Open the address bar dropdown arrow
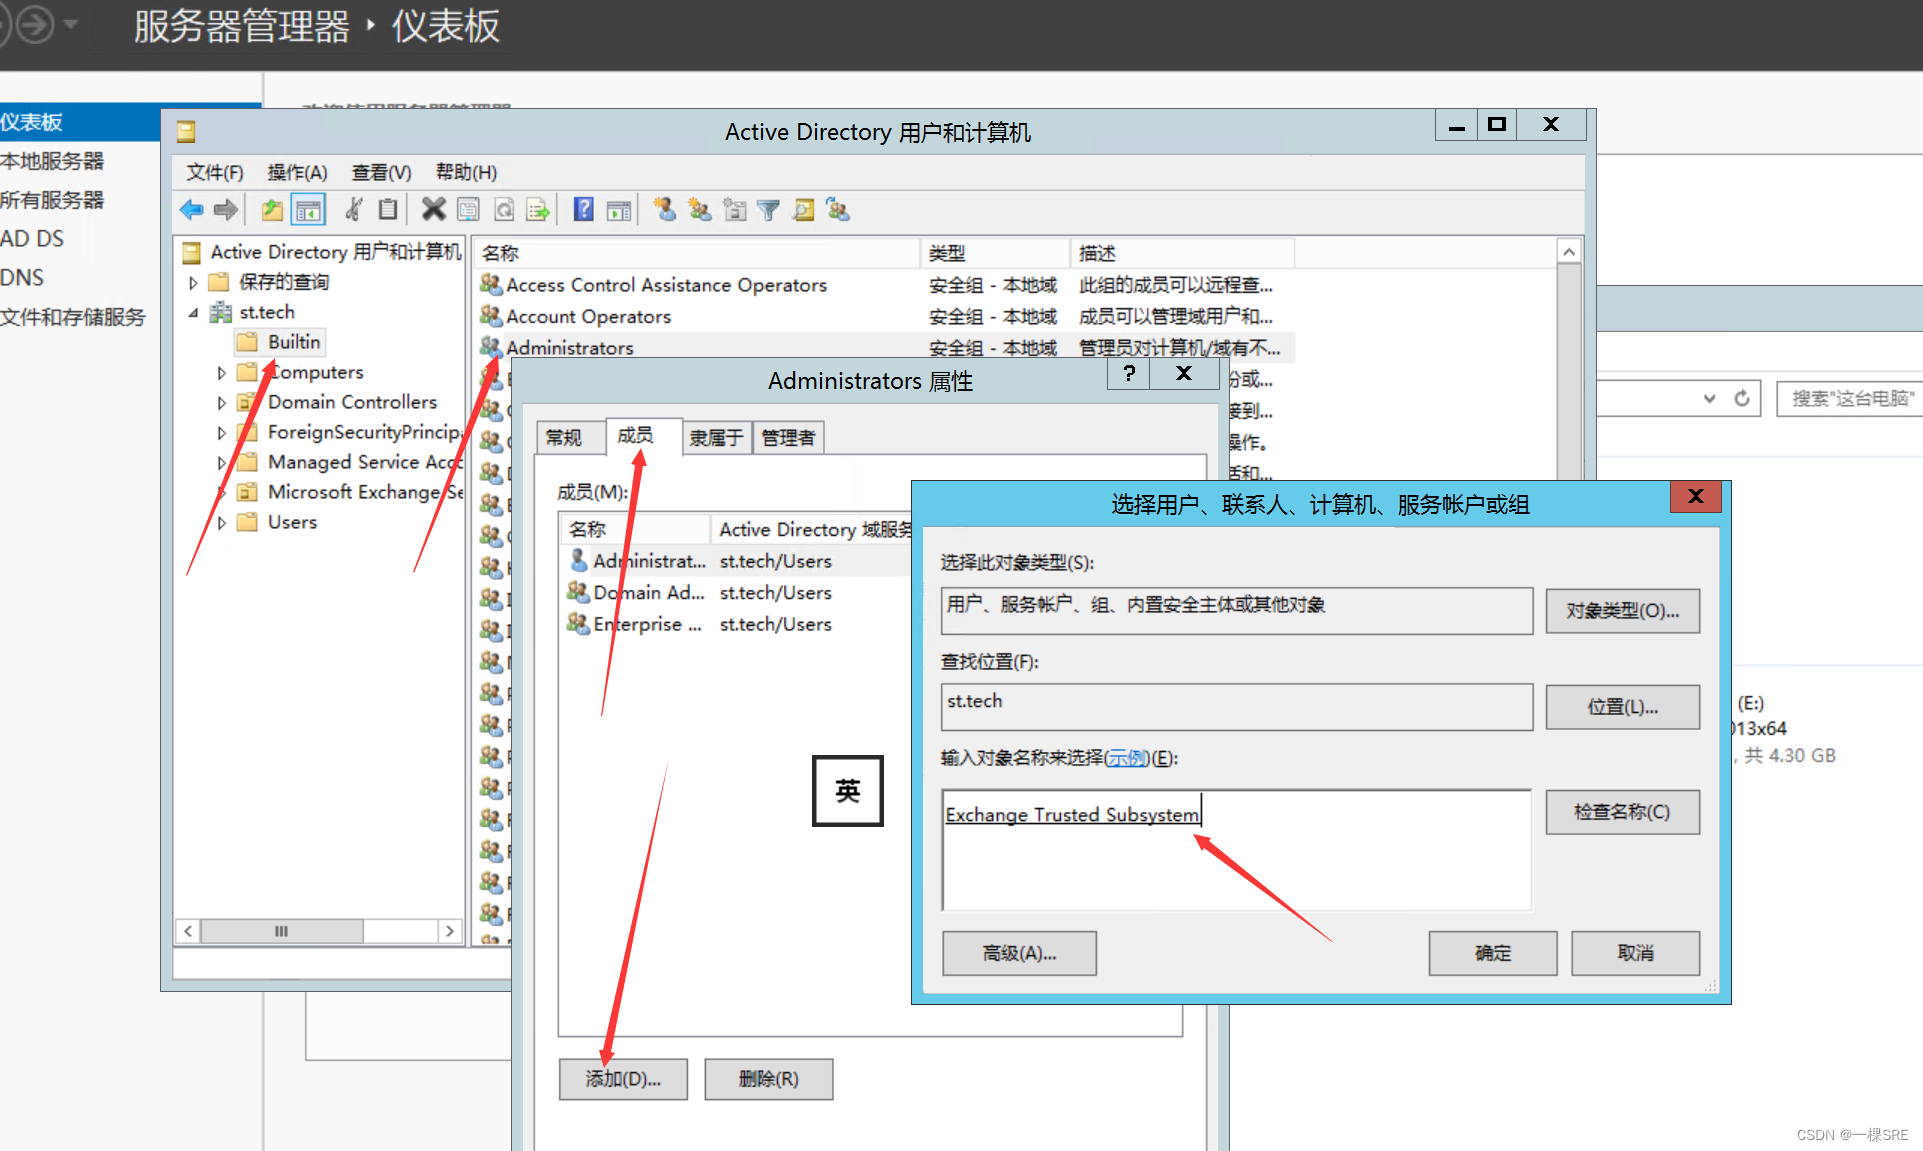Image resolution: width=1923 pixels, height=1151 pixels. pos(1710,398)
